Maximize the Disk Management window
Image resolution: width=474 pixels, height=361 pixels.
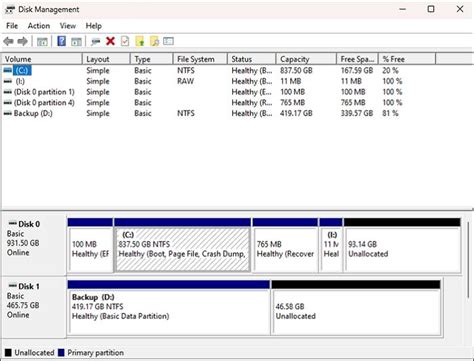tap(431, 9)
